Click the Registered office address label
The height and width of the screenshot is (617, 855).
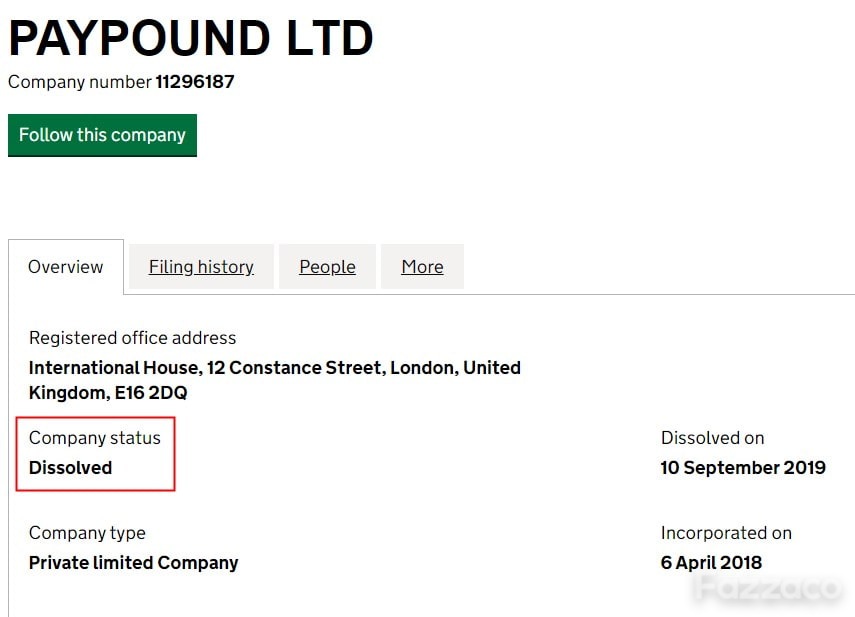click(x=133, y=338)
